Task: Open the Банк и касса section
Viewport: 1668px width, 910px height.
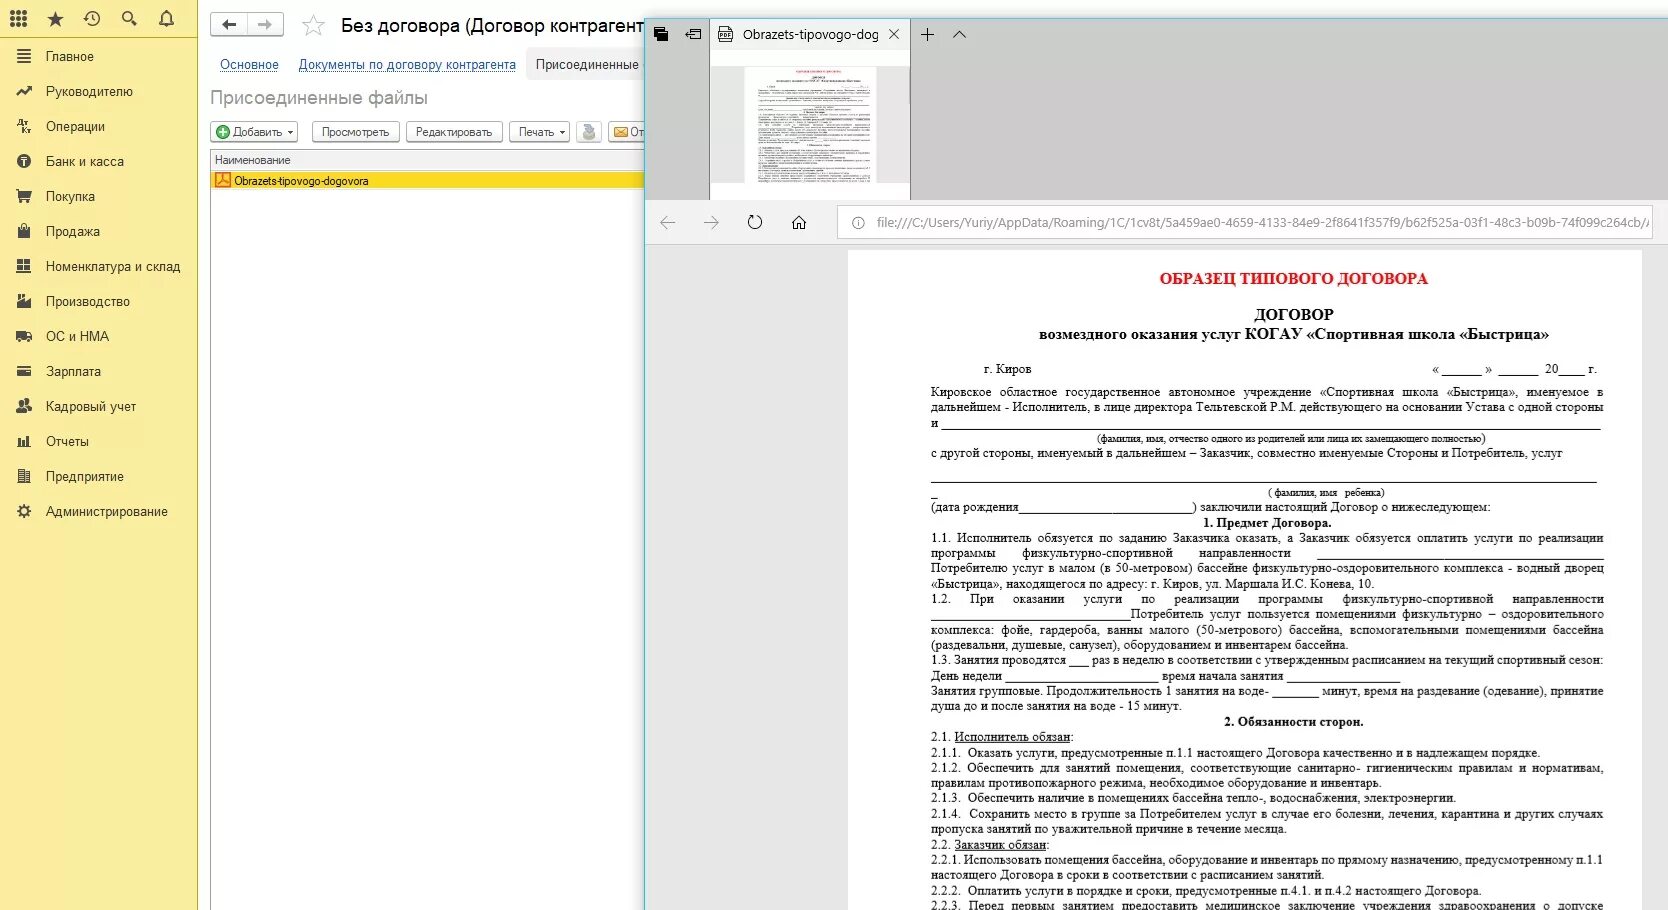Action: 85,162
